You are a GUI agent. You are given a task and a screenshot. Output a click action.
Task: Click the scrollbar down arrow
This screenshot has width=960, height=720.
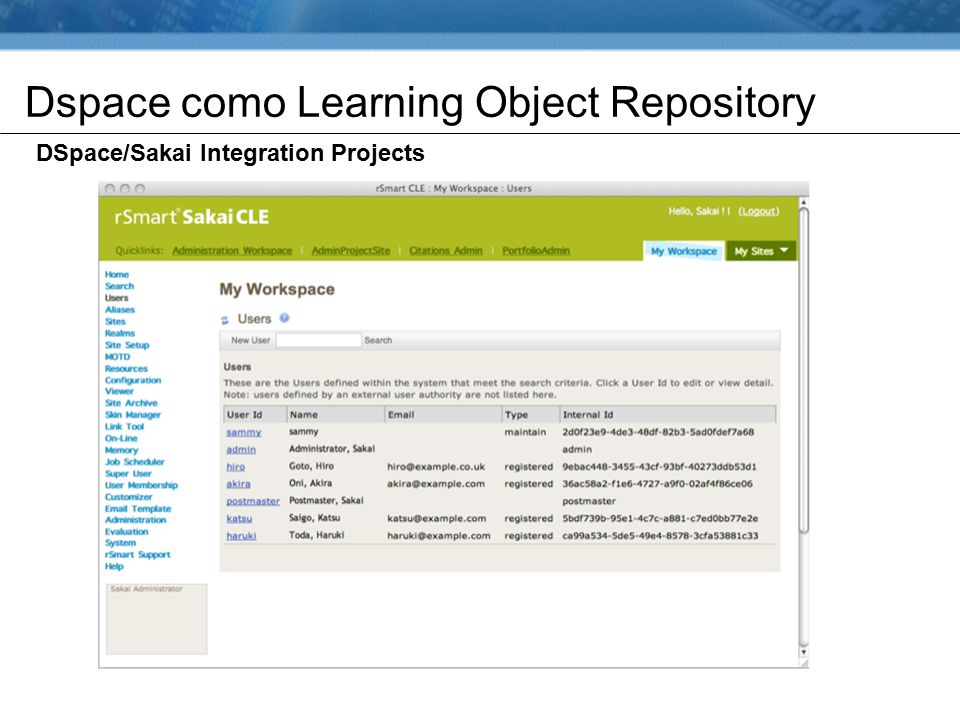point(804,652)
